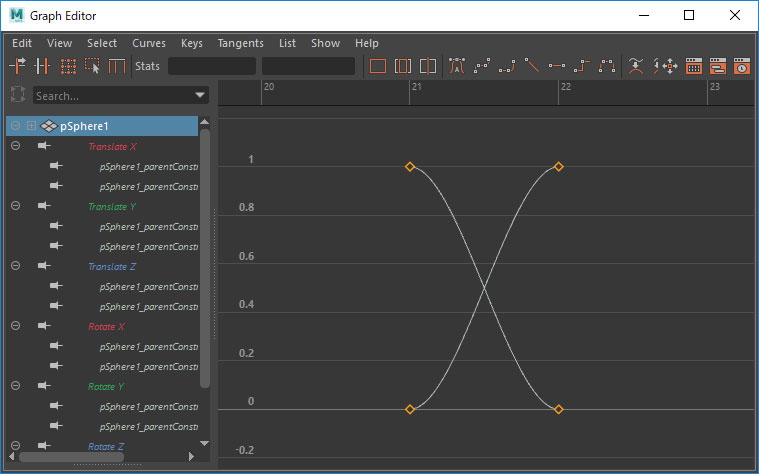Collapse pSphere1 with the minus circle
Screen dimensions: 759x474
pos(15,126)
